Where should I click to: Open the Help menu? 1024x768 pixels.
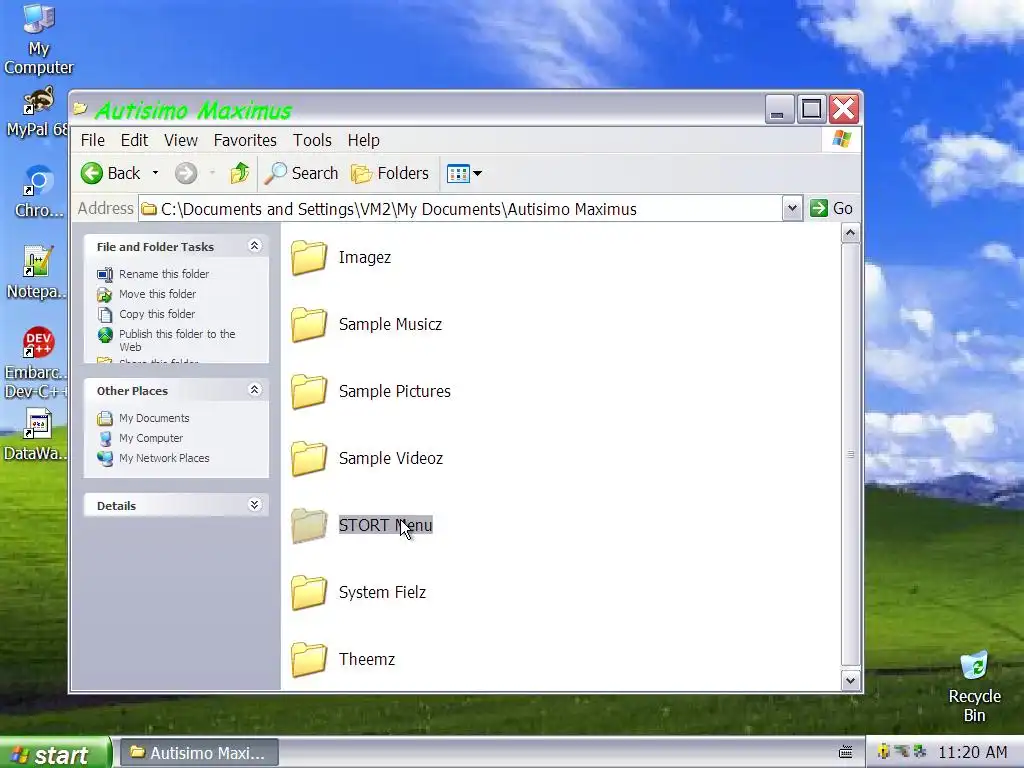(364, 140)
